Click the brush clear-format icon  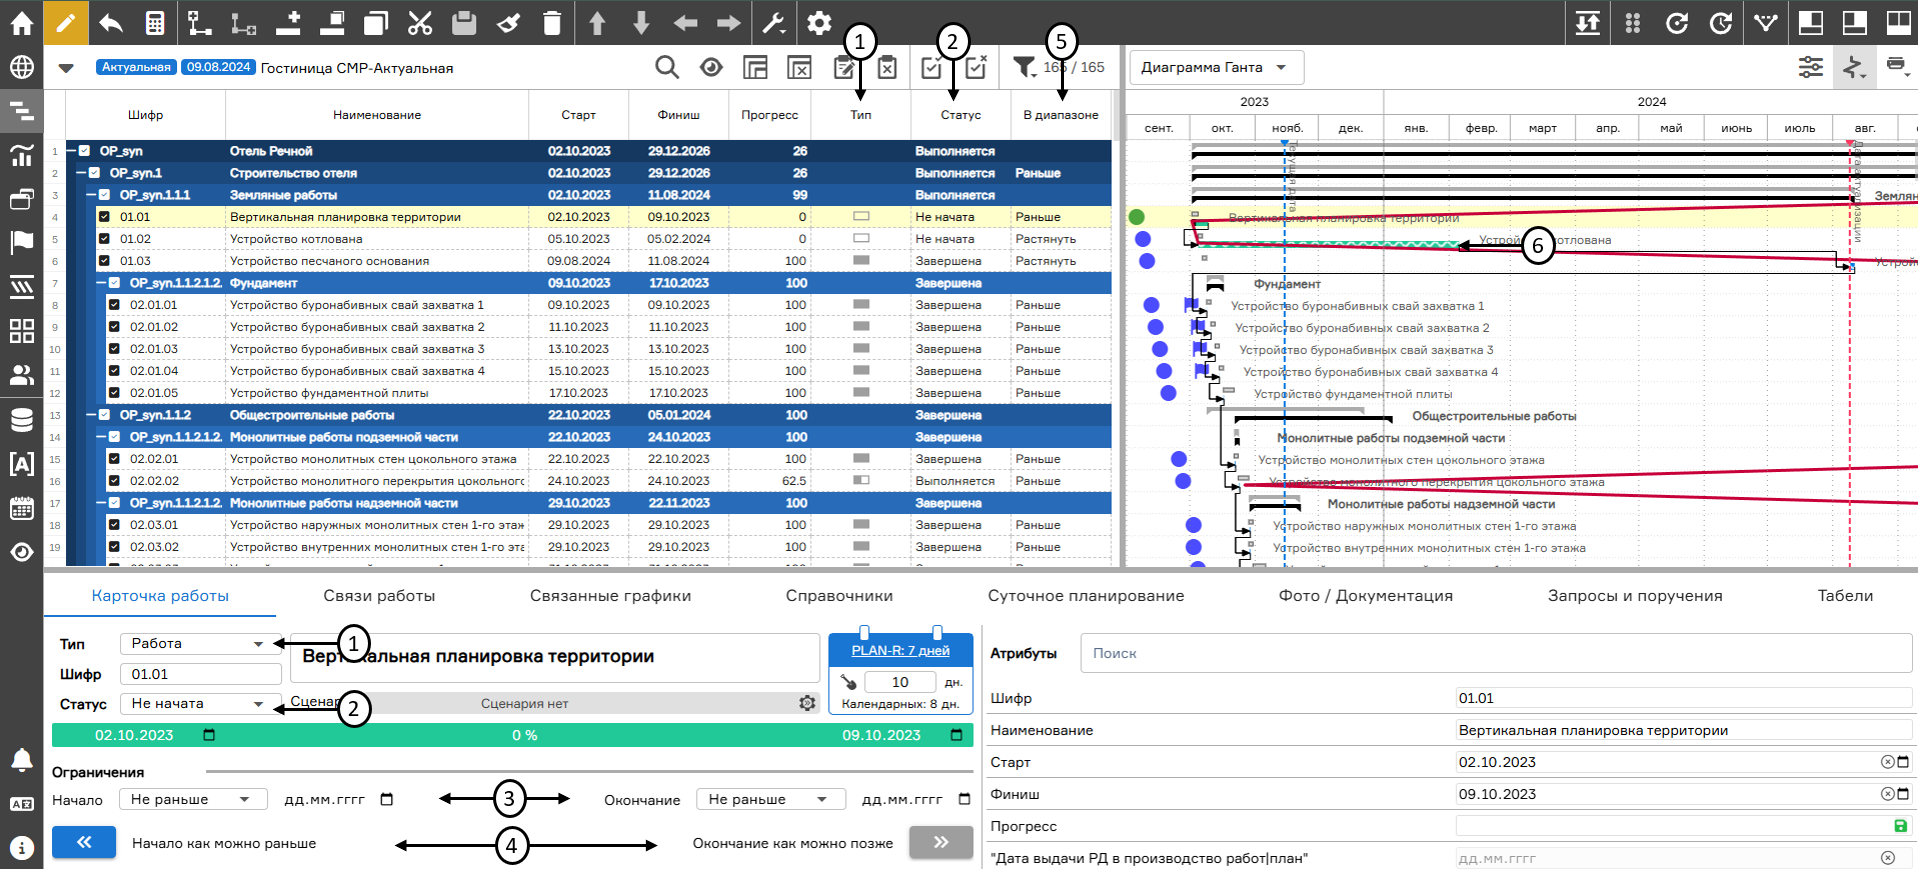pos(508,22)
